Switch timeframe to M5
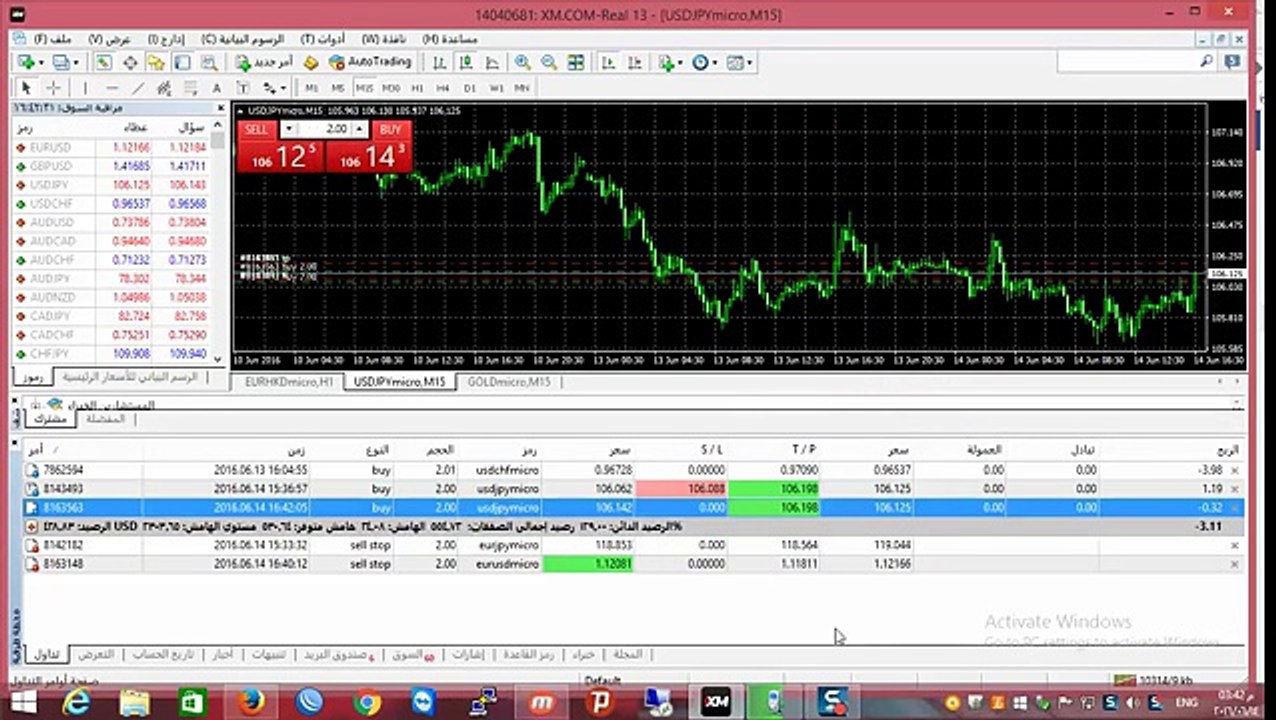The width and height of the screenshot is (1276, 720). (x=337, y=88)
